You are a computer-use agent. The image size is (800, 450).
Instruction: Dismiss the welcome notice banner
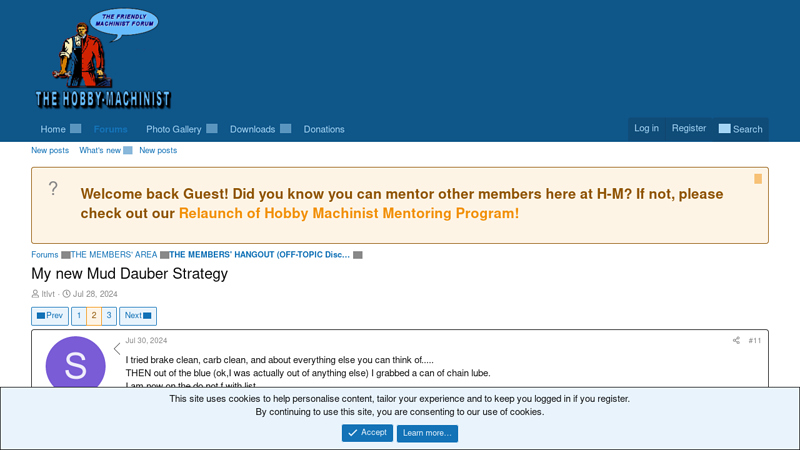[x=758, y=179]
